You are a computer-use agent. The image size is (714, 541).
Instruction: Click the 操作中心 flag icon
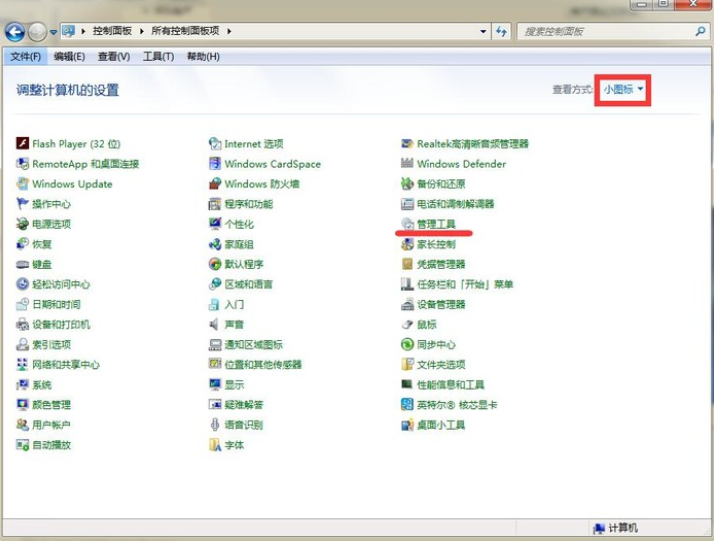pos(22,204)
